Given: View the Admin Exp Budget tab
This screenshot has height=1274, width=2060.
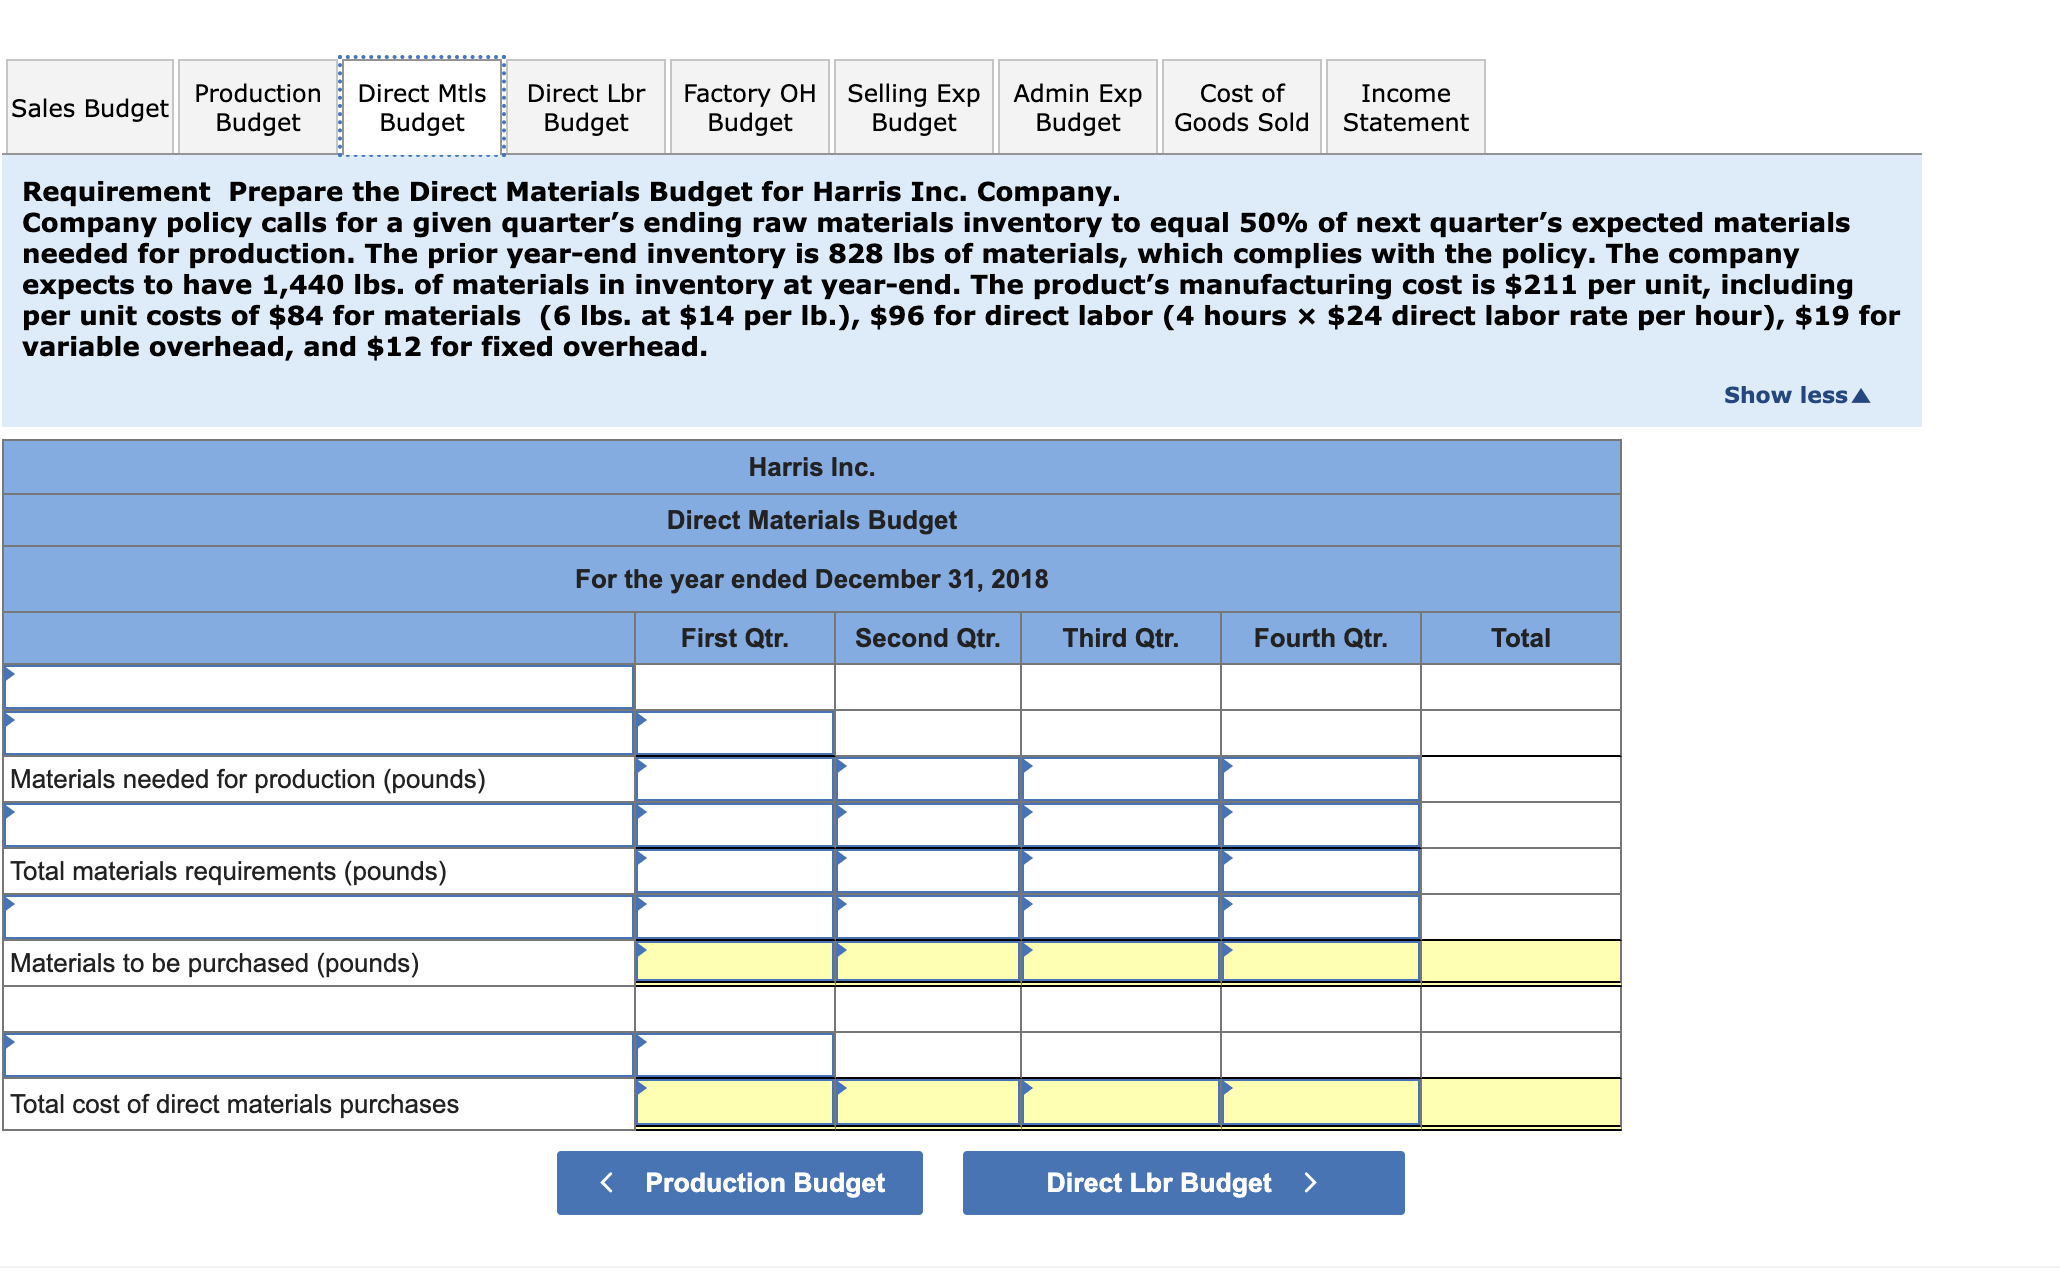Looking at the screenshot, I should point(1076,107).
